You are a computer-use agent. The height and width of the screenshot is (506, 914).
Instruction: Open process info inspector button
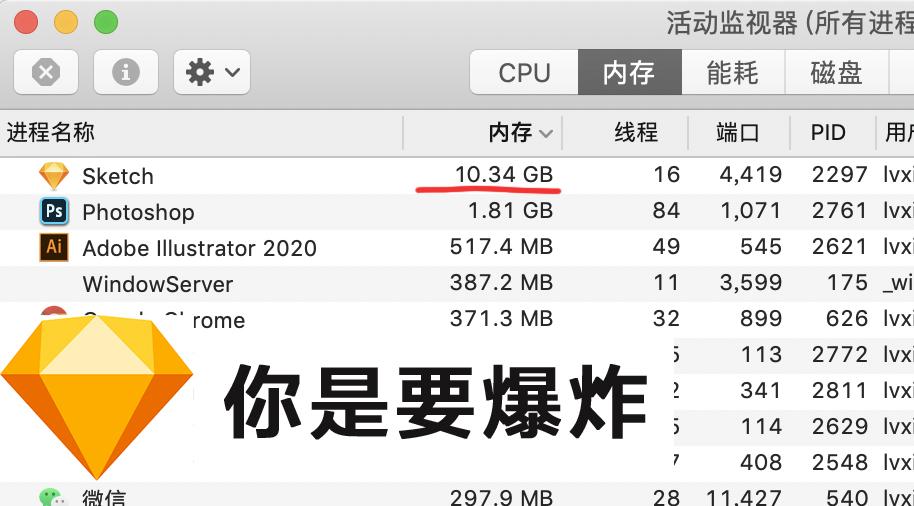click(x=125, y=72)
